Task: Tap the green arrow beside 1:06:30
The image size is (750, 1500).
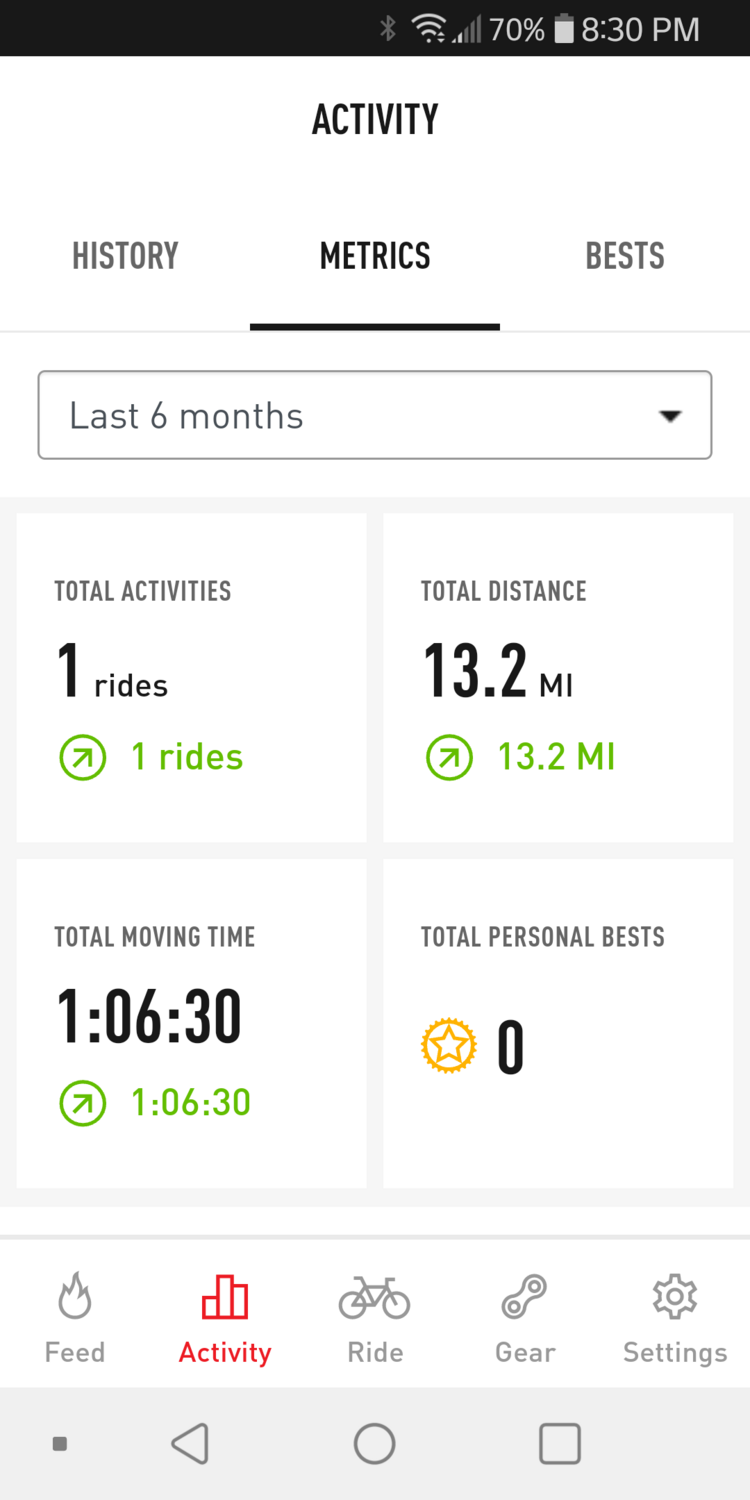Action: [x=83, y=1103]
